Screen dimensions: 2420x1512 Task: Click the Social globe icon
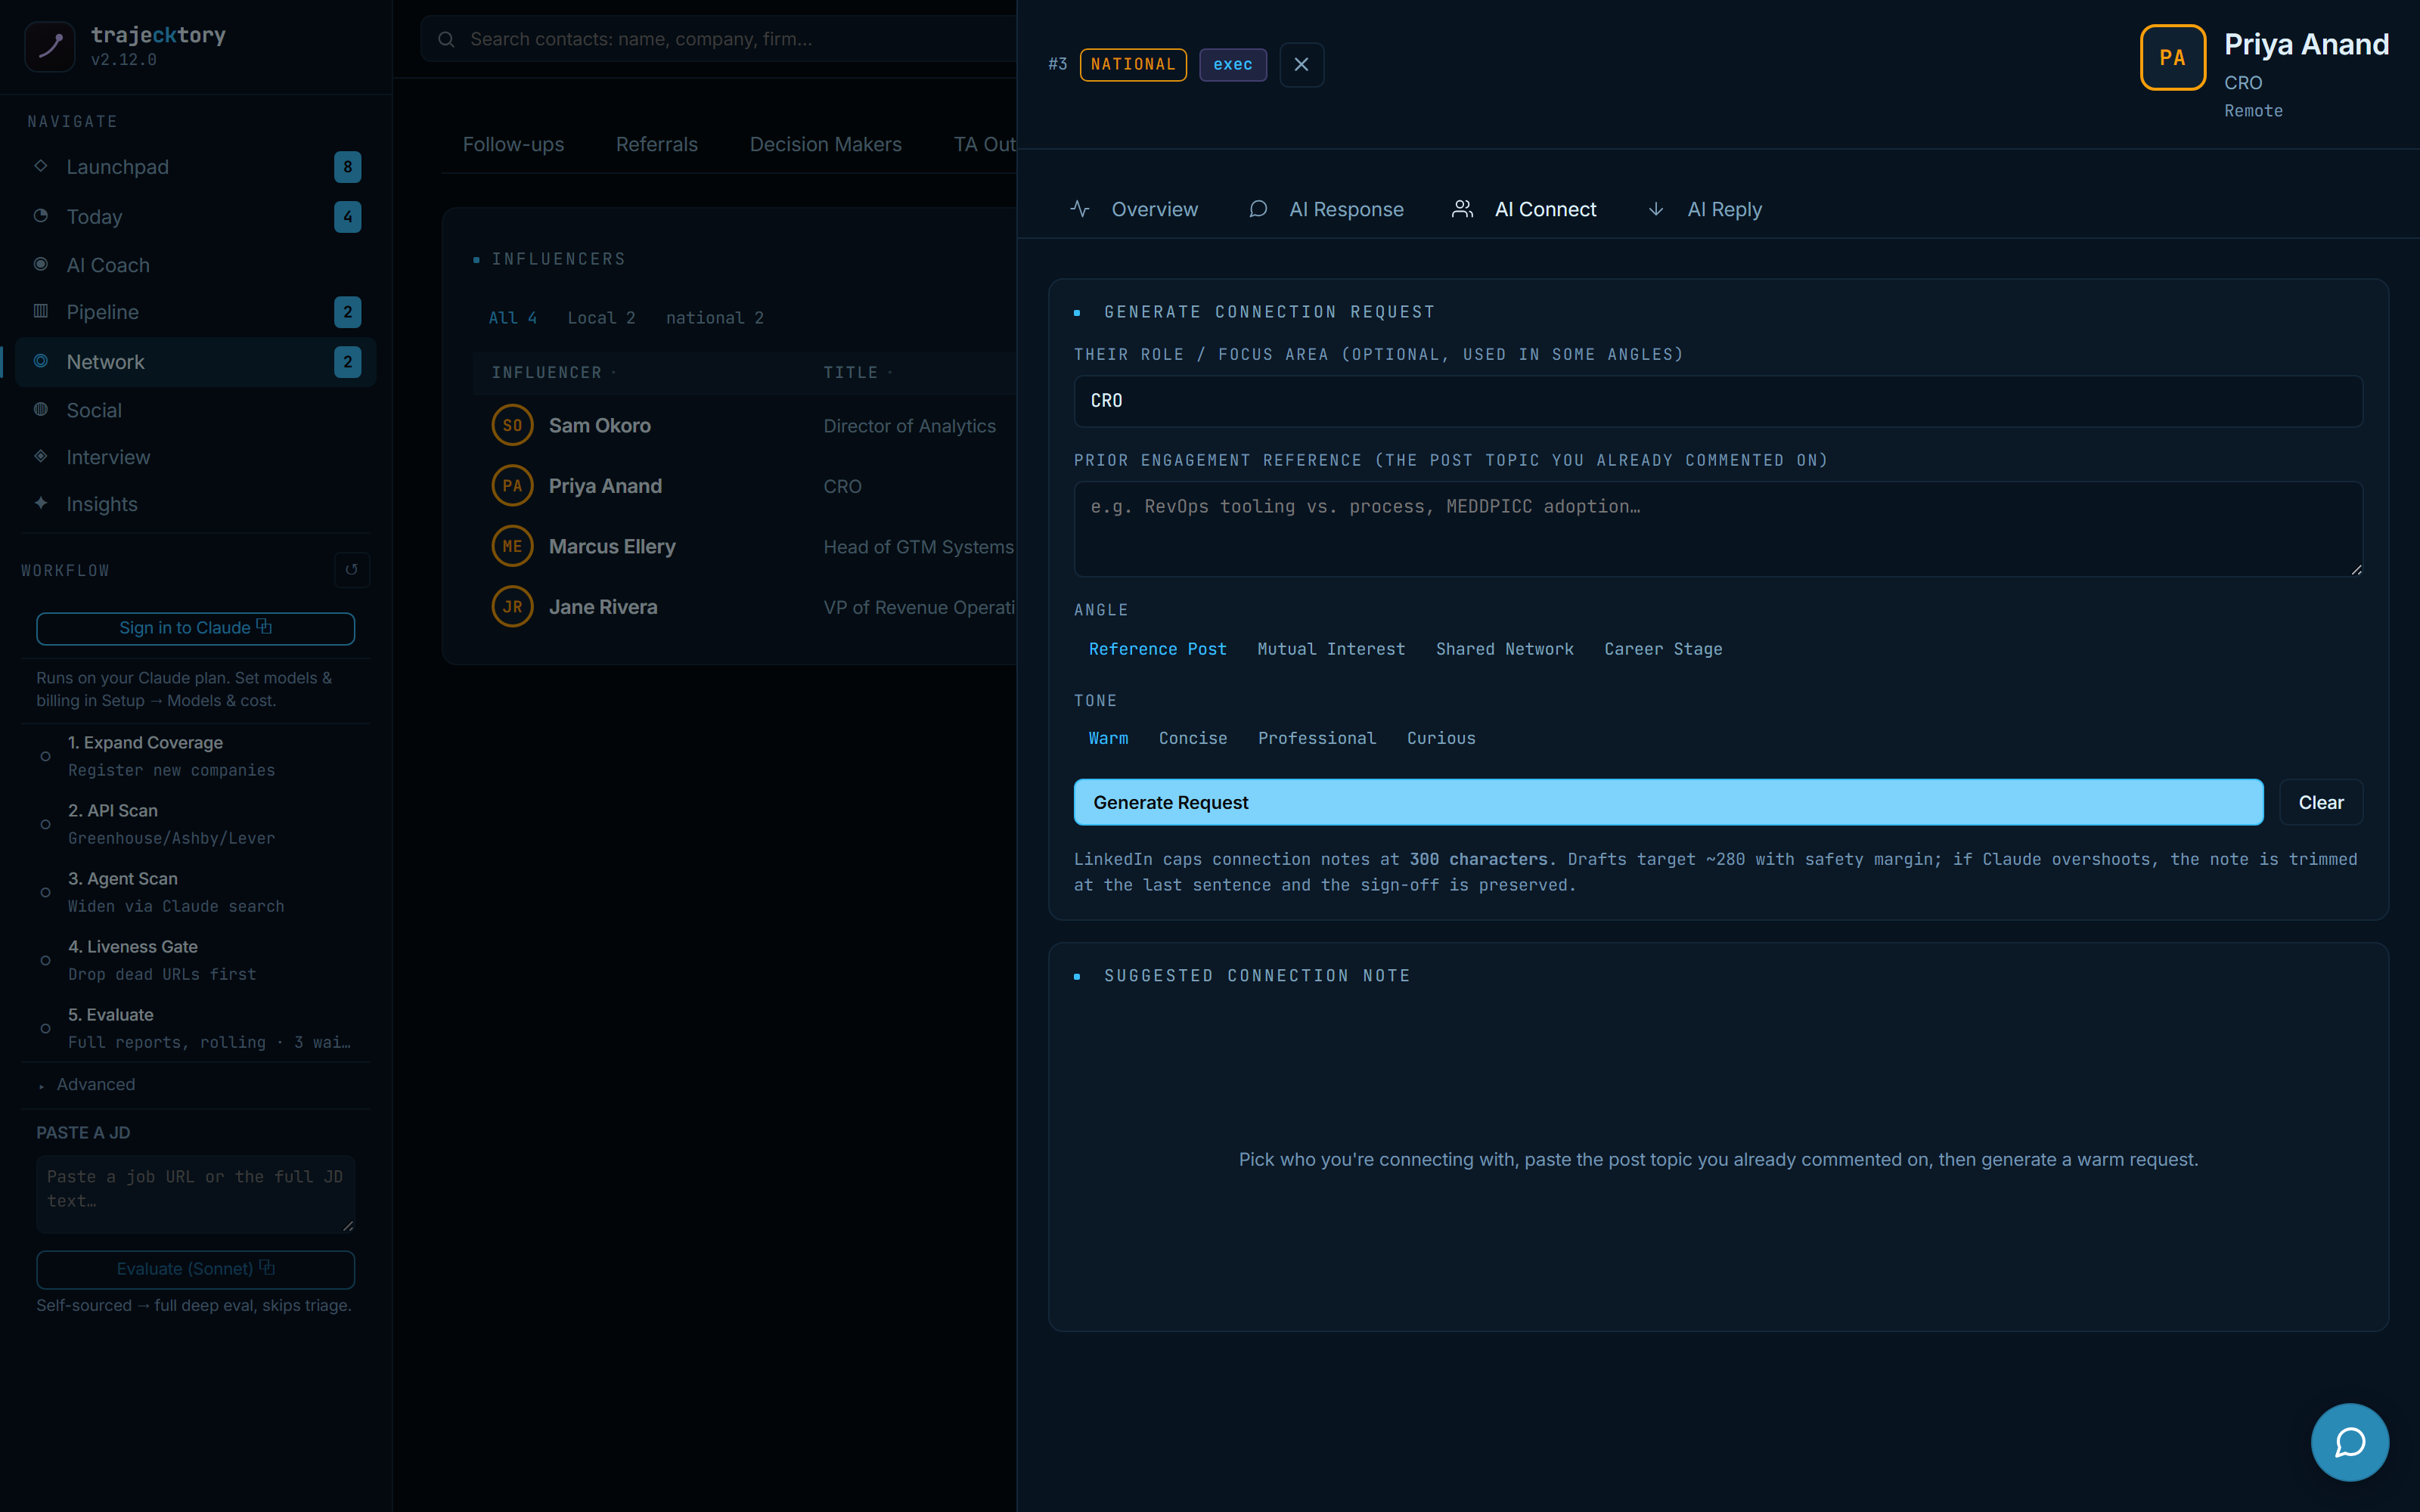[41, 409]
